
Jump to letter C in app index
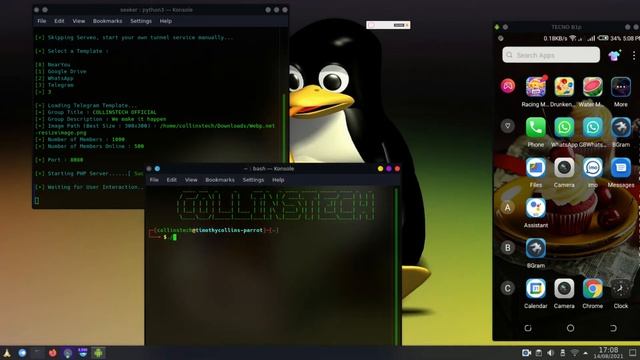[x=508, y=288]
